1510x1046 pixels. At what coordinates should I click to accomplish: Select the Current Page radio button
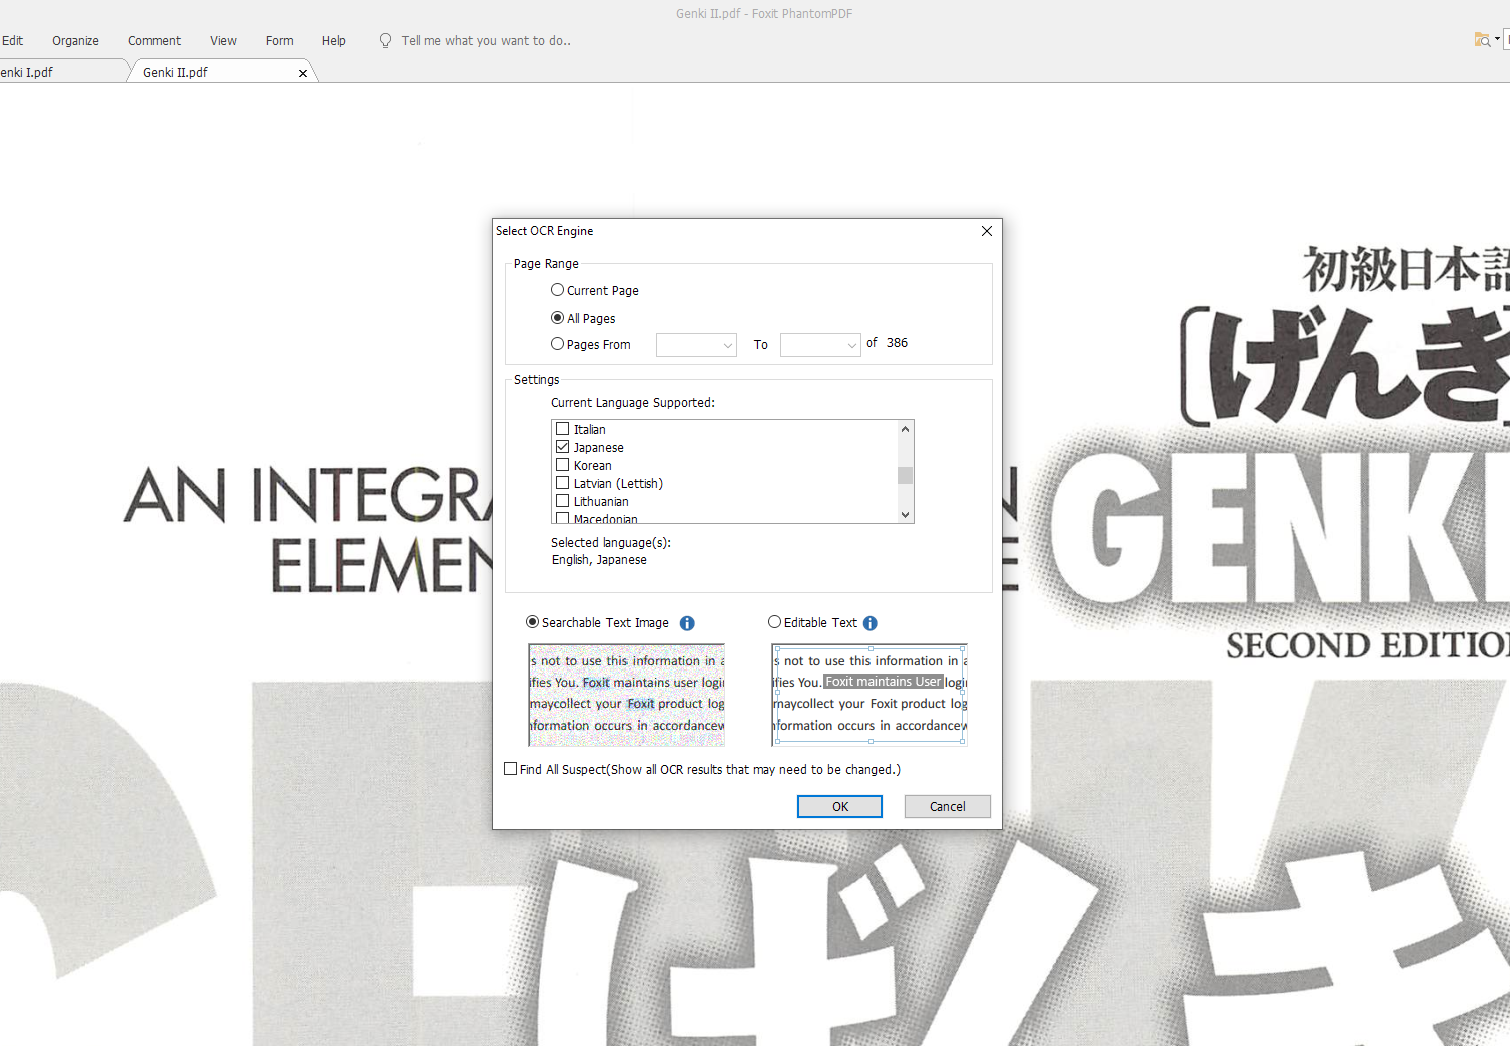[557, 290]
